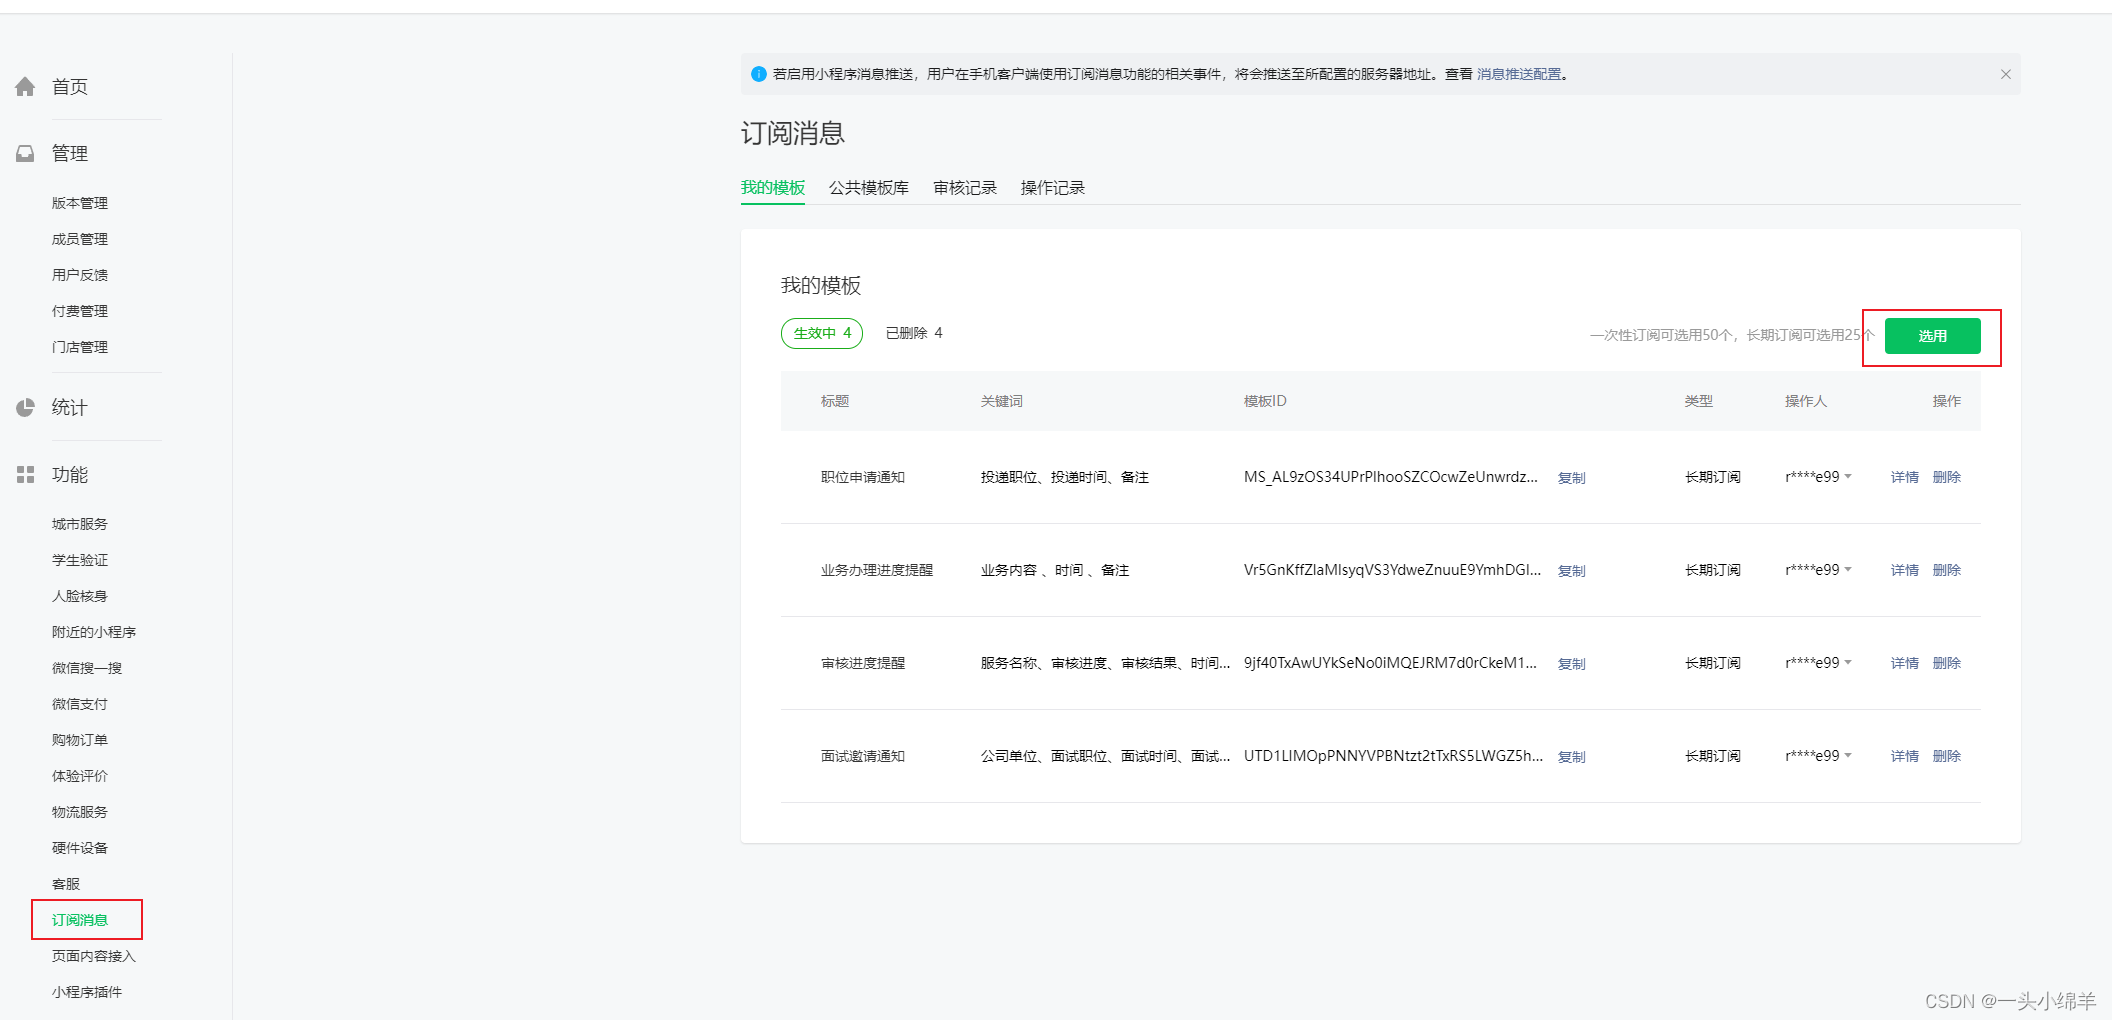Viewport: 2112px width, 1020px height.
Task: Click the 审核进度提醒 title cell
Action: [863, 663]
